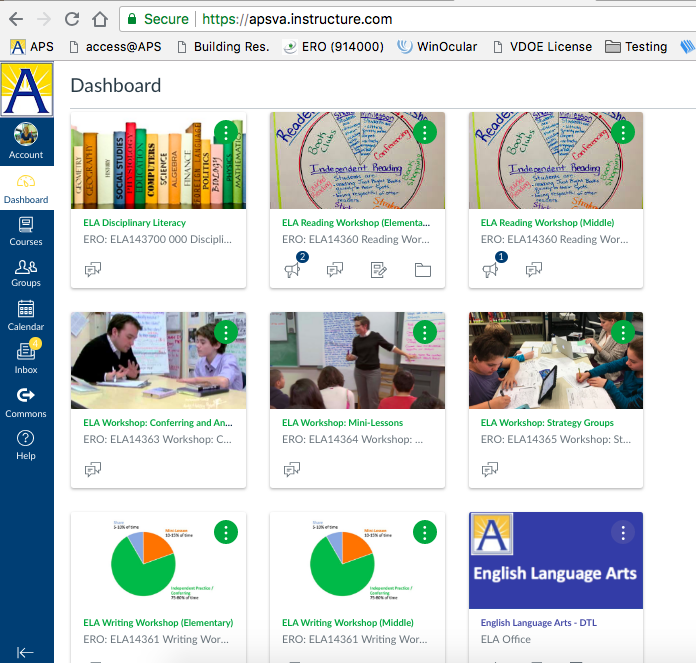Open options menu on Conferring card

226,332
